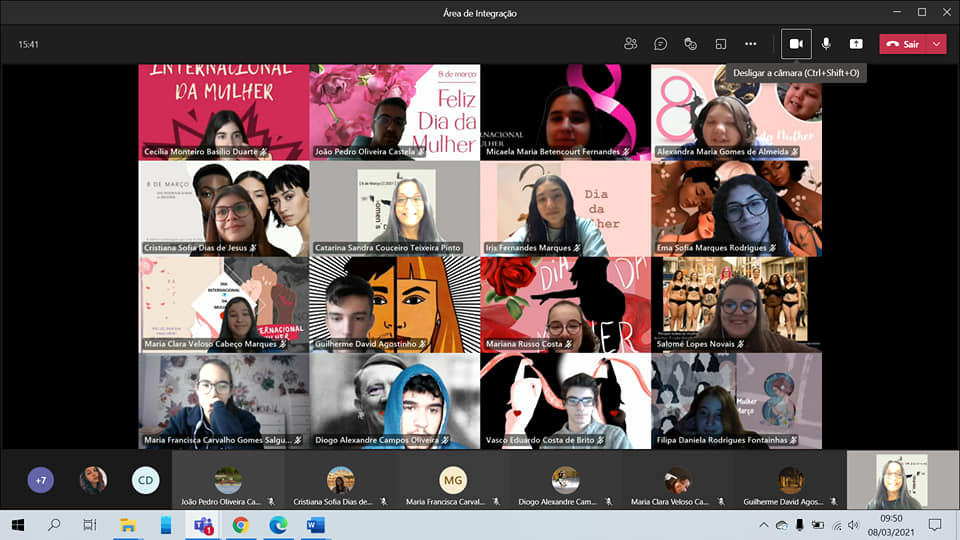Open File Explorer from the taskbar
Screen dimensions: 960x540
128,525
